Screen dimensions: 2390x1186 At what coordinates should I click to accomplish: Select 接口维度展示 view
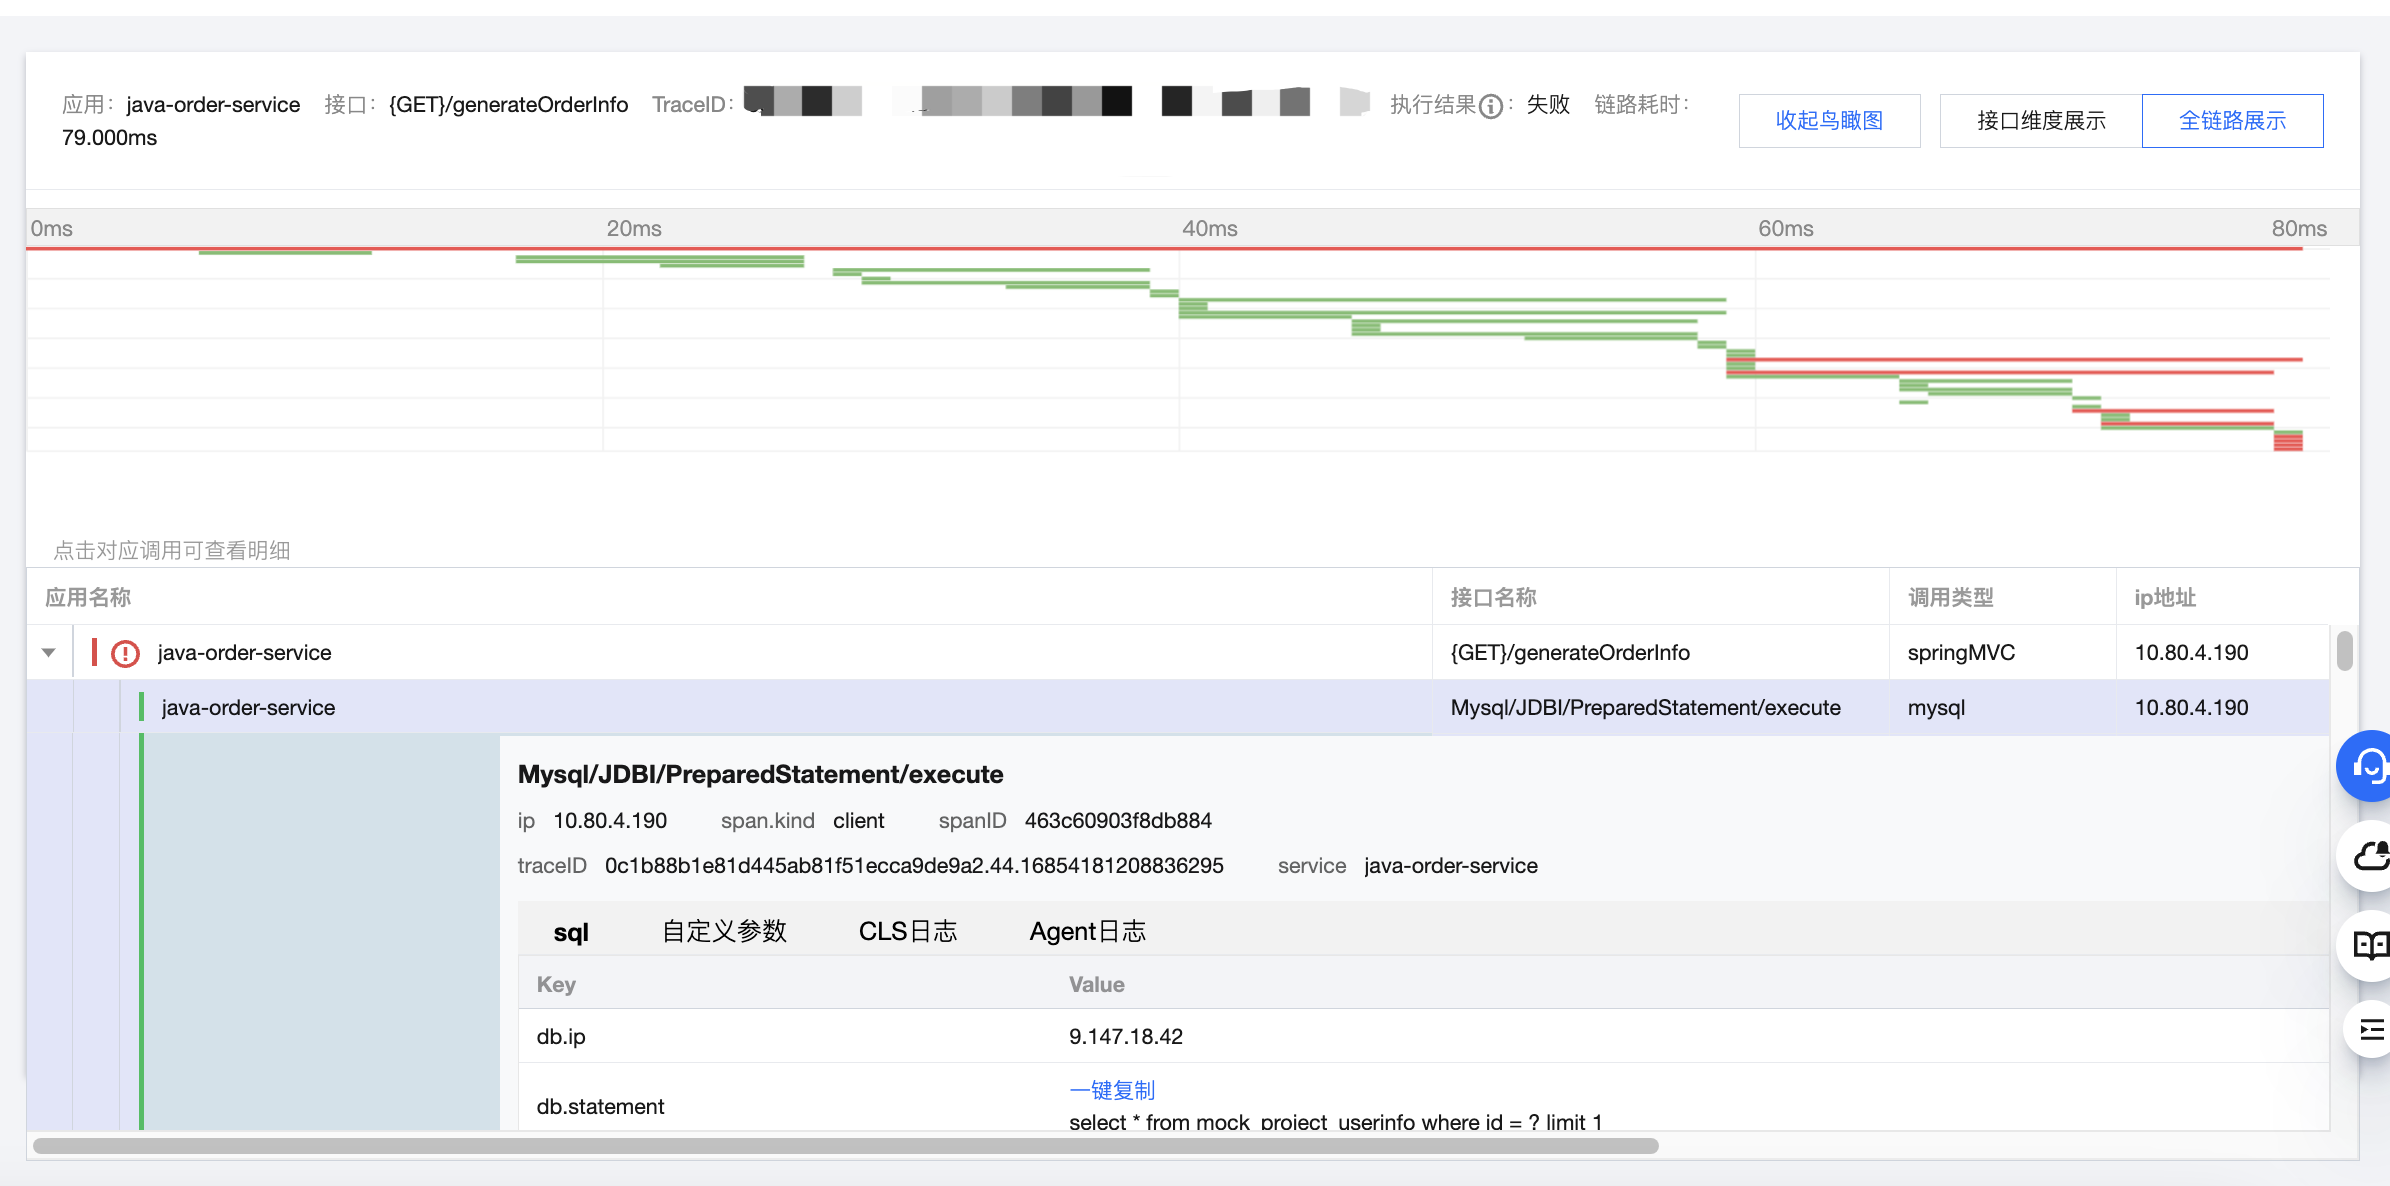tap(2041, 121)
